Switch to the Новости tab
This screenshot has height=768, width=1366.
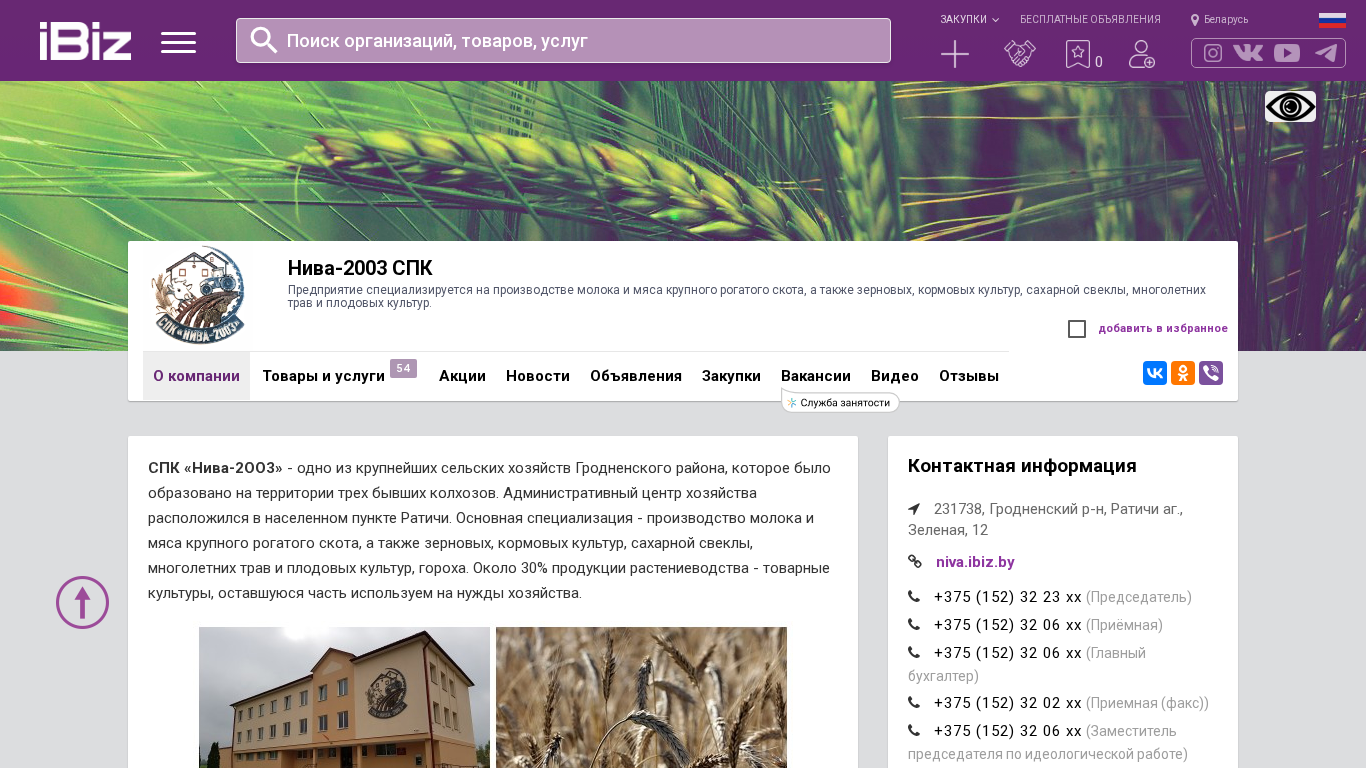coord(538,376)
